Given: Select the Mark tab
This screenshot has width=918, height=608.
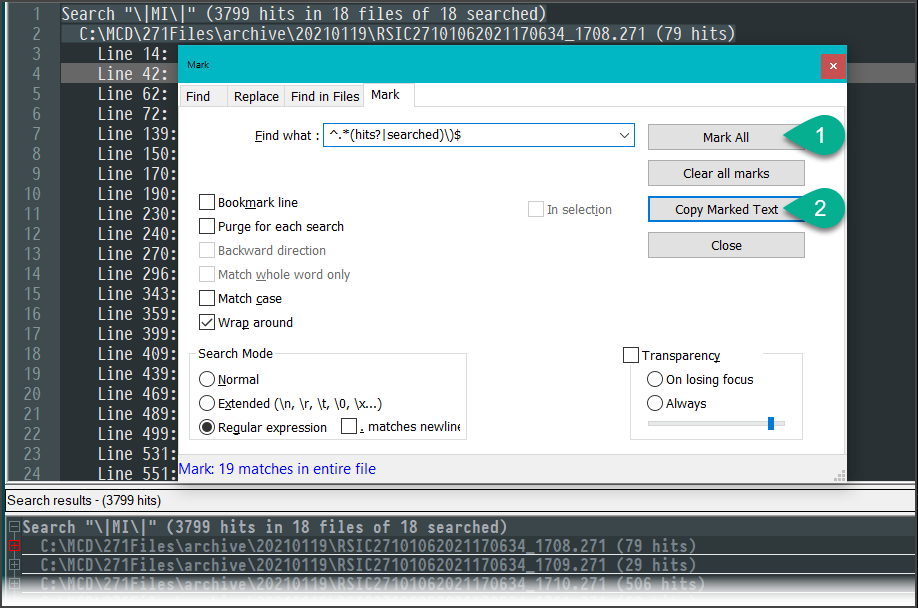Looking at the screenshot, I should [x=385, y=95].
